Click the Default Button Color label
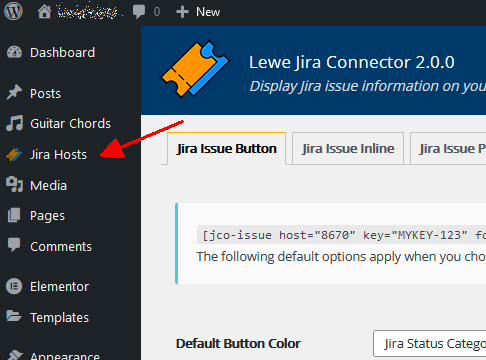Screen dimensions: 486x360 click(x=238, y=344)
